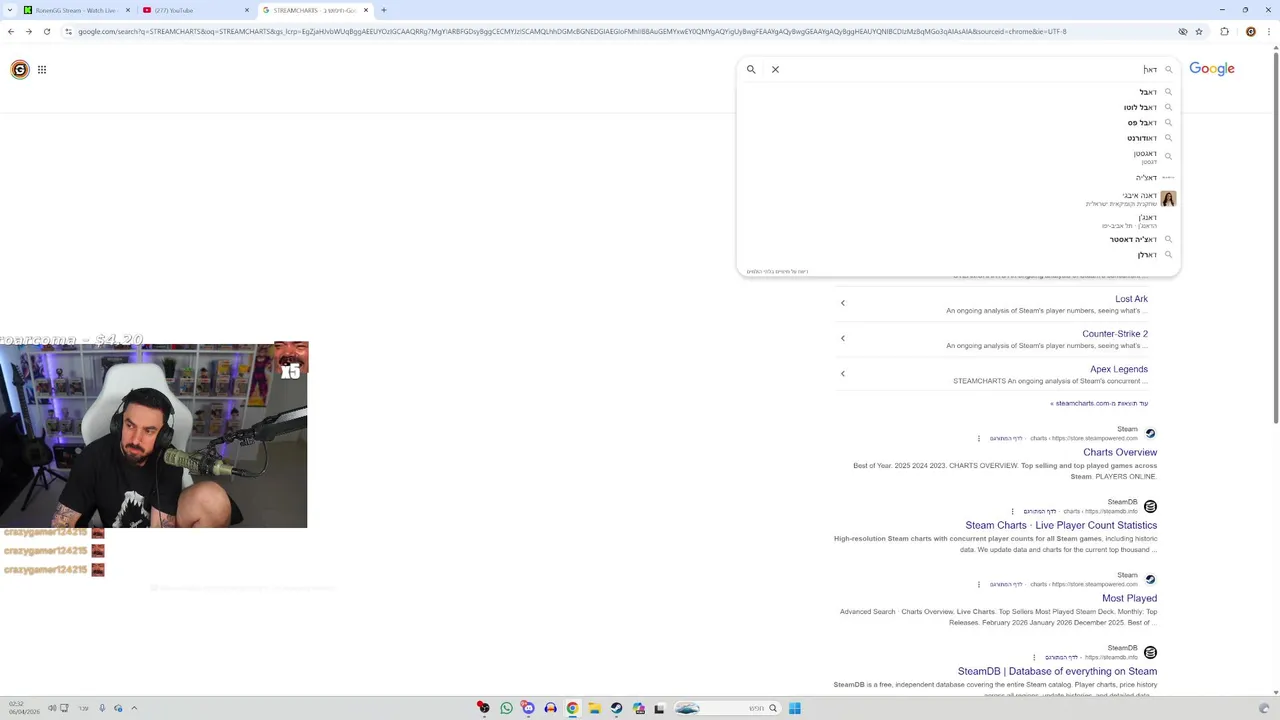Select the 'דארלן' suggestion
Viewport: 1280px width, 720px height.
(1147, 255)
